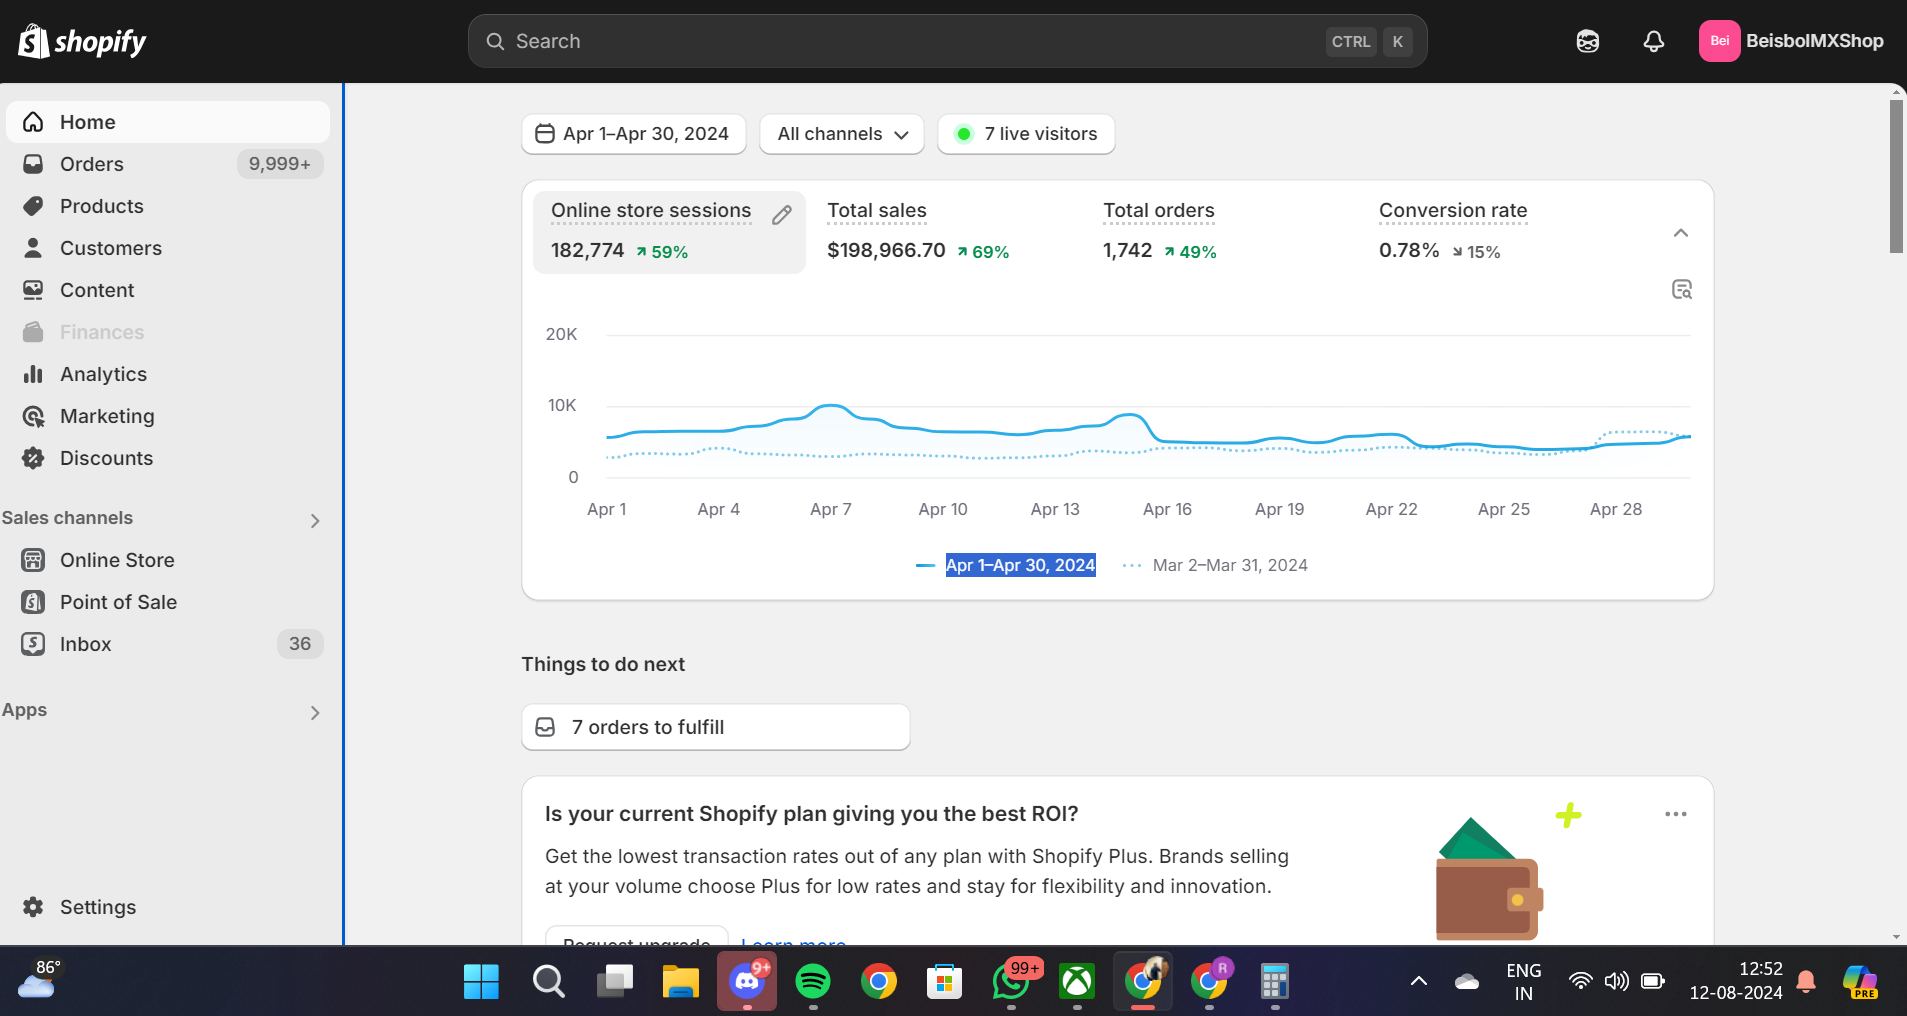Click the Orders count badge 9,999+
Screen dimensions: 1907x1016
click(280, 164)
